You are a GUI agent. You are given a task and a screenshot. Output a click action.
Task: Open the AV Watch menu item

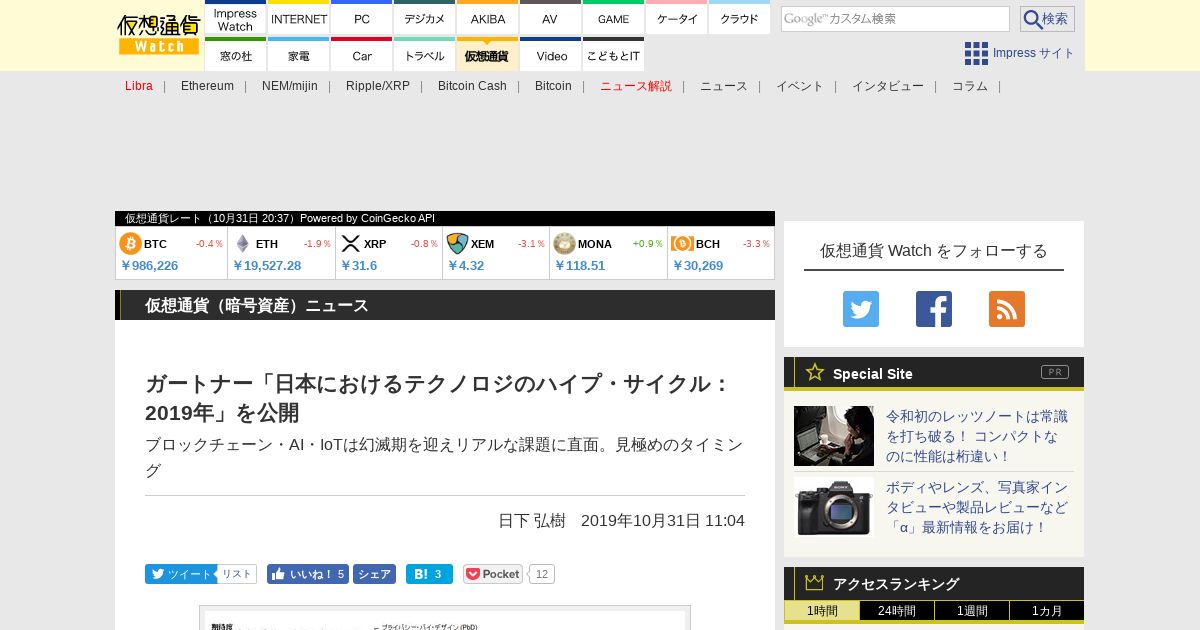click(550, 19)
